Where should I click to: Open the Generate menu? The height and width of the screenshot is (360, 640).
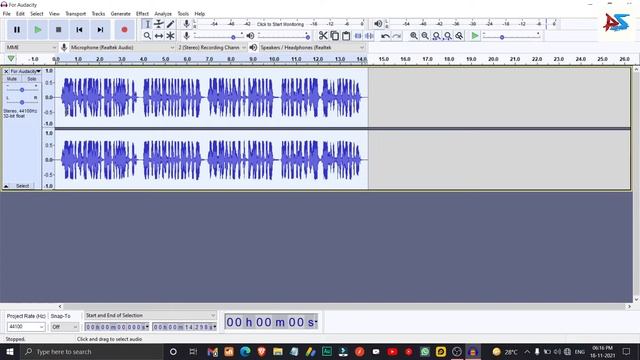coord(120,14)
